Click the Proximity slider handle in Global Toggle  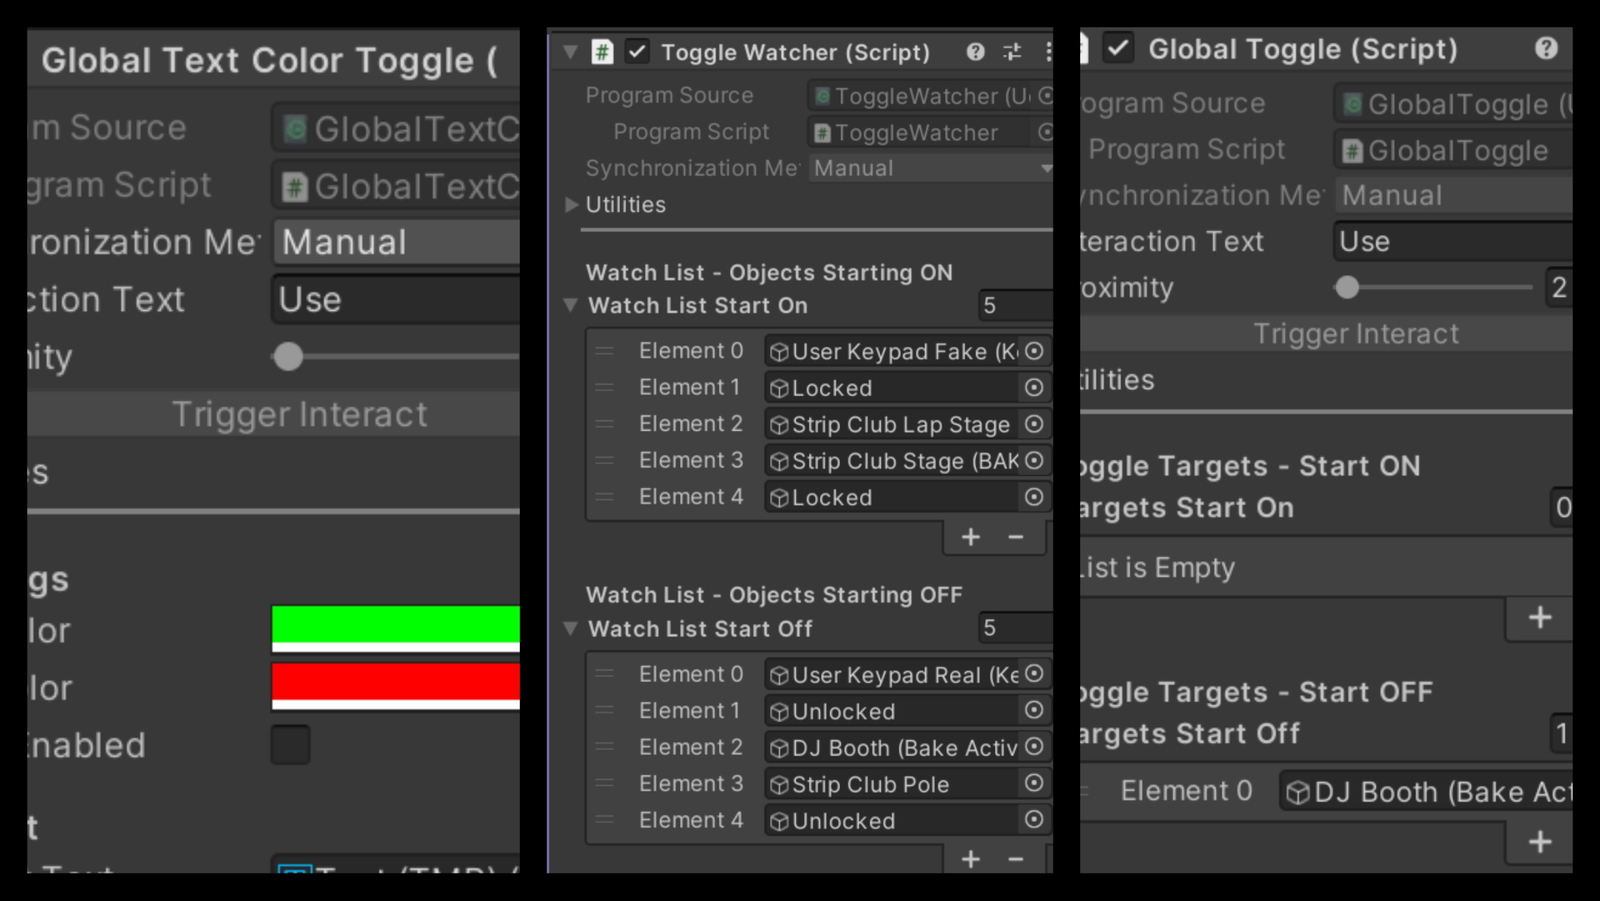[x=1347, y=288]
